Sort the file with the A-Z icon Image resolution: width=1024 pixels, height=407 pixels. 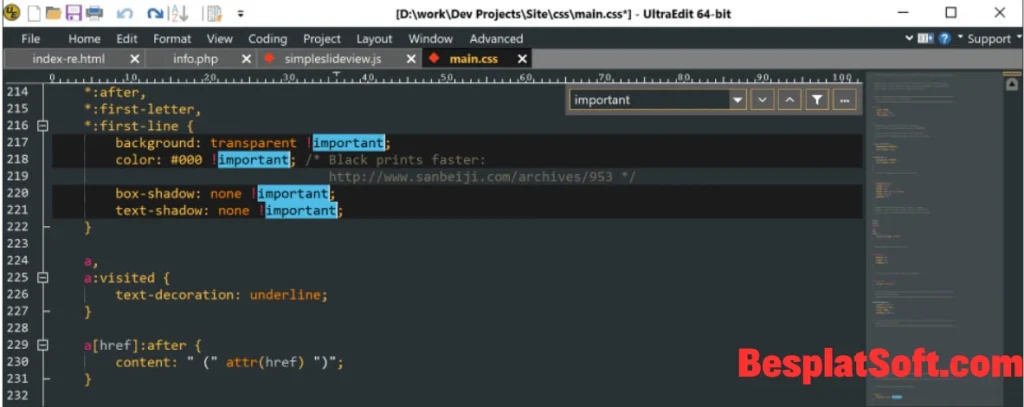(178, 12)
